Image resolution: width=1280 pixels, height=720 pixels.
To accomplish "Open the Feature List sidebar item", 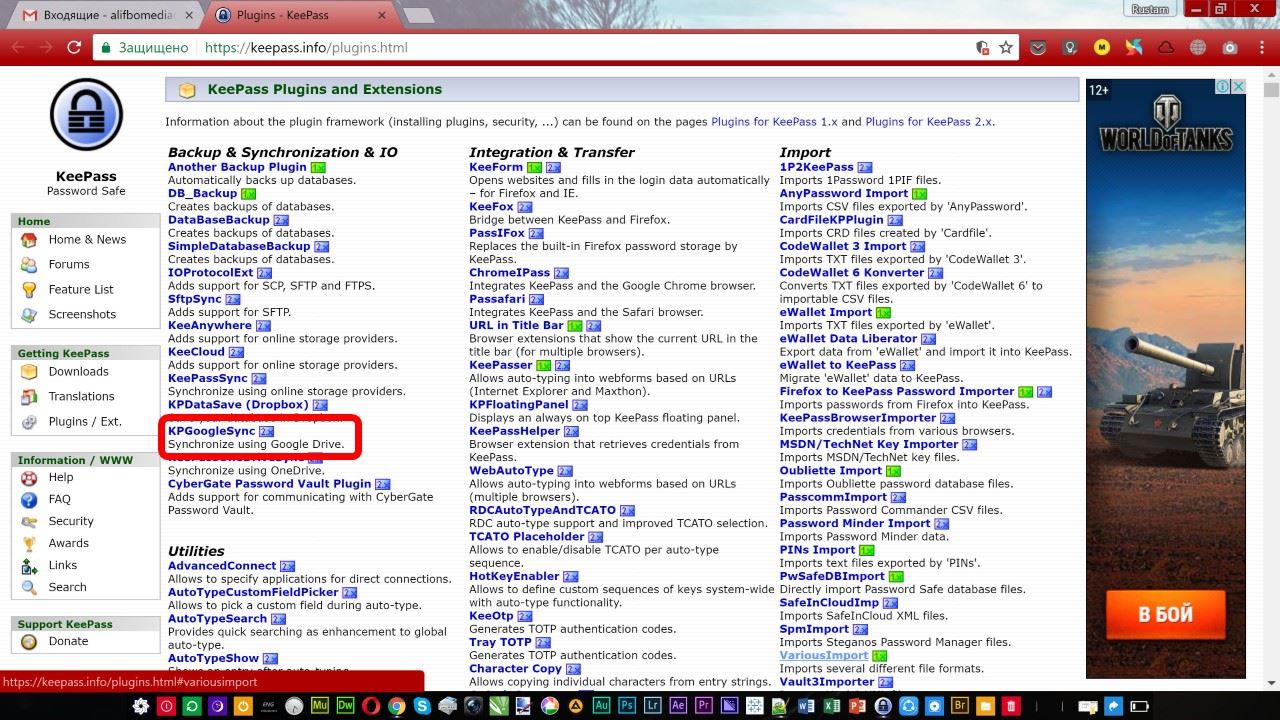I will click(x=81, y=289).
